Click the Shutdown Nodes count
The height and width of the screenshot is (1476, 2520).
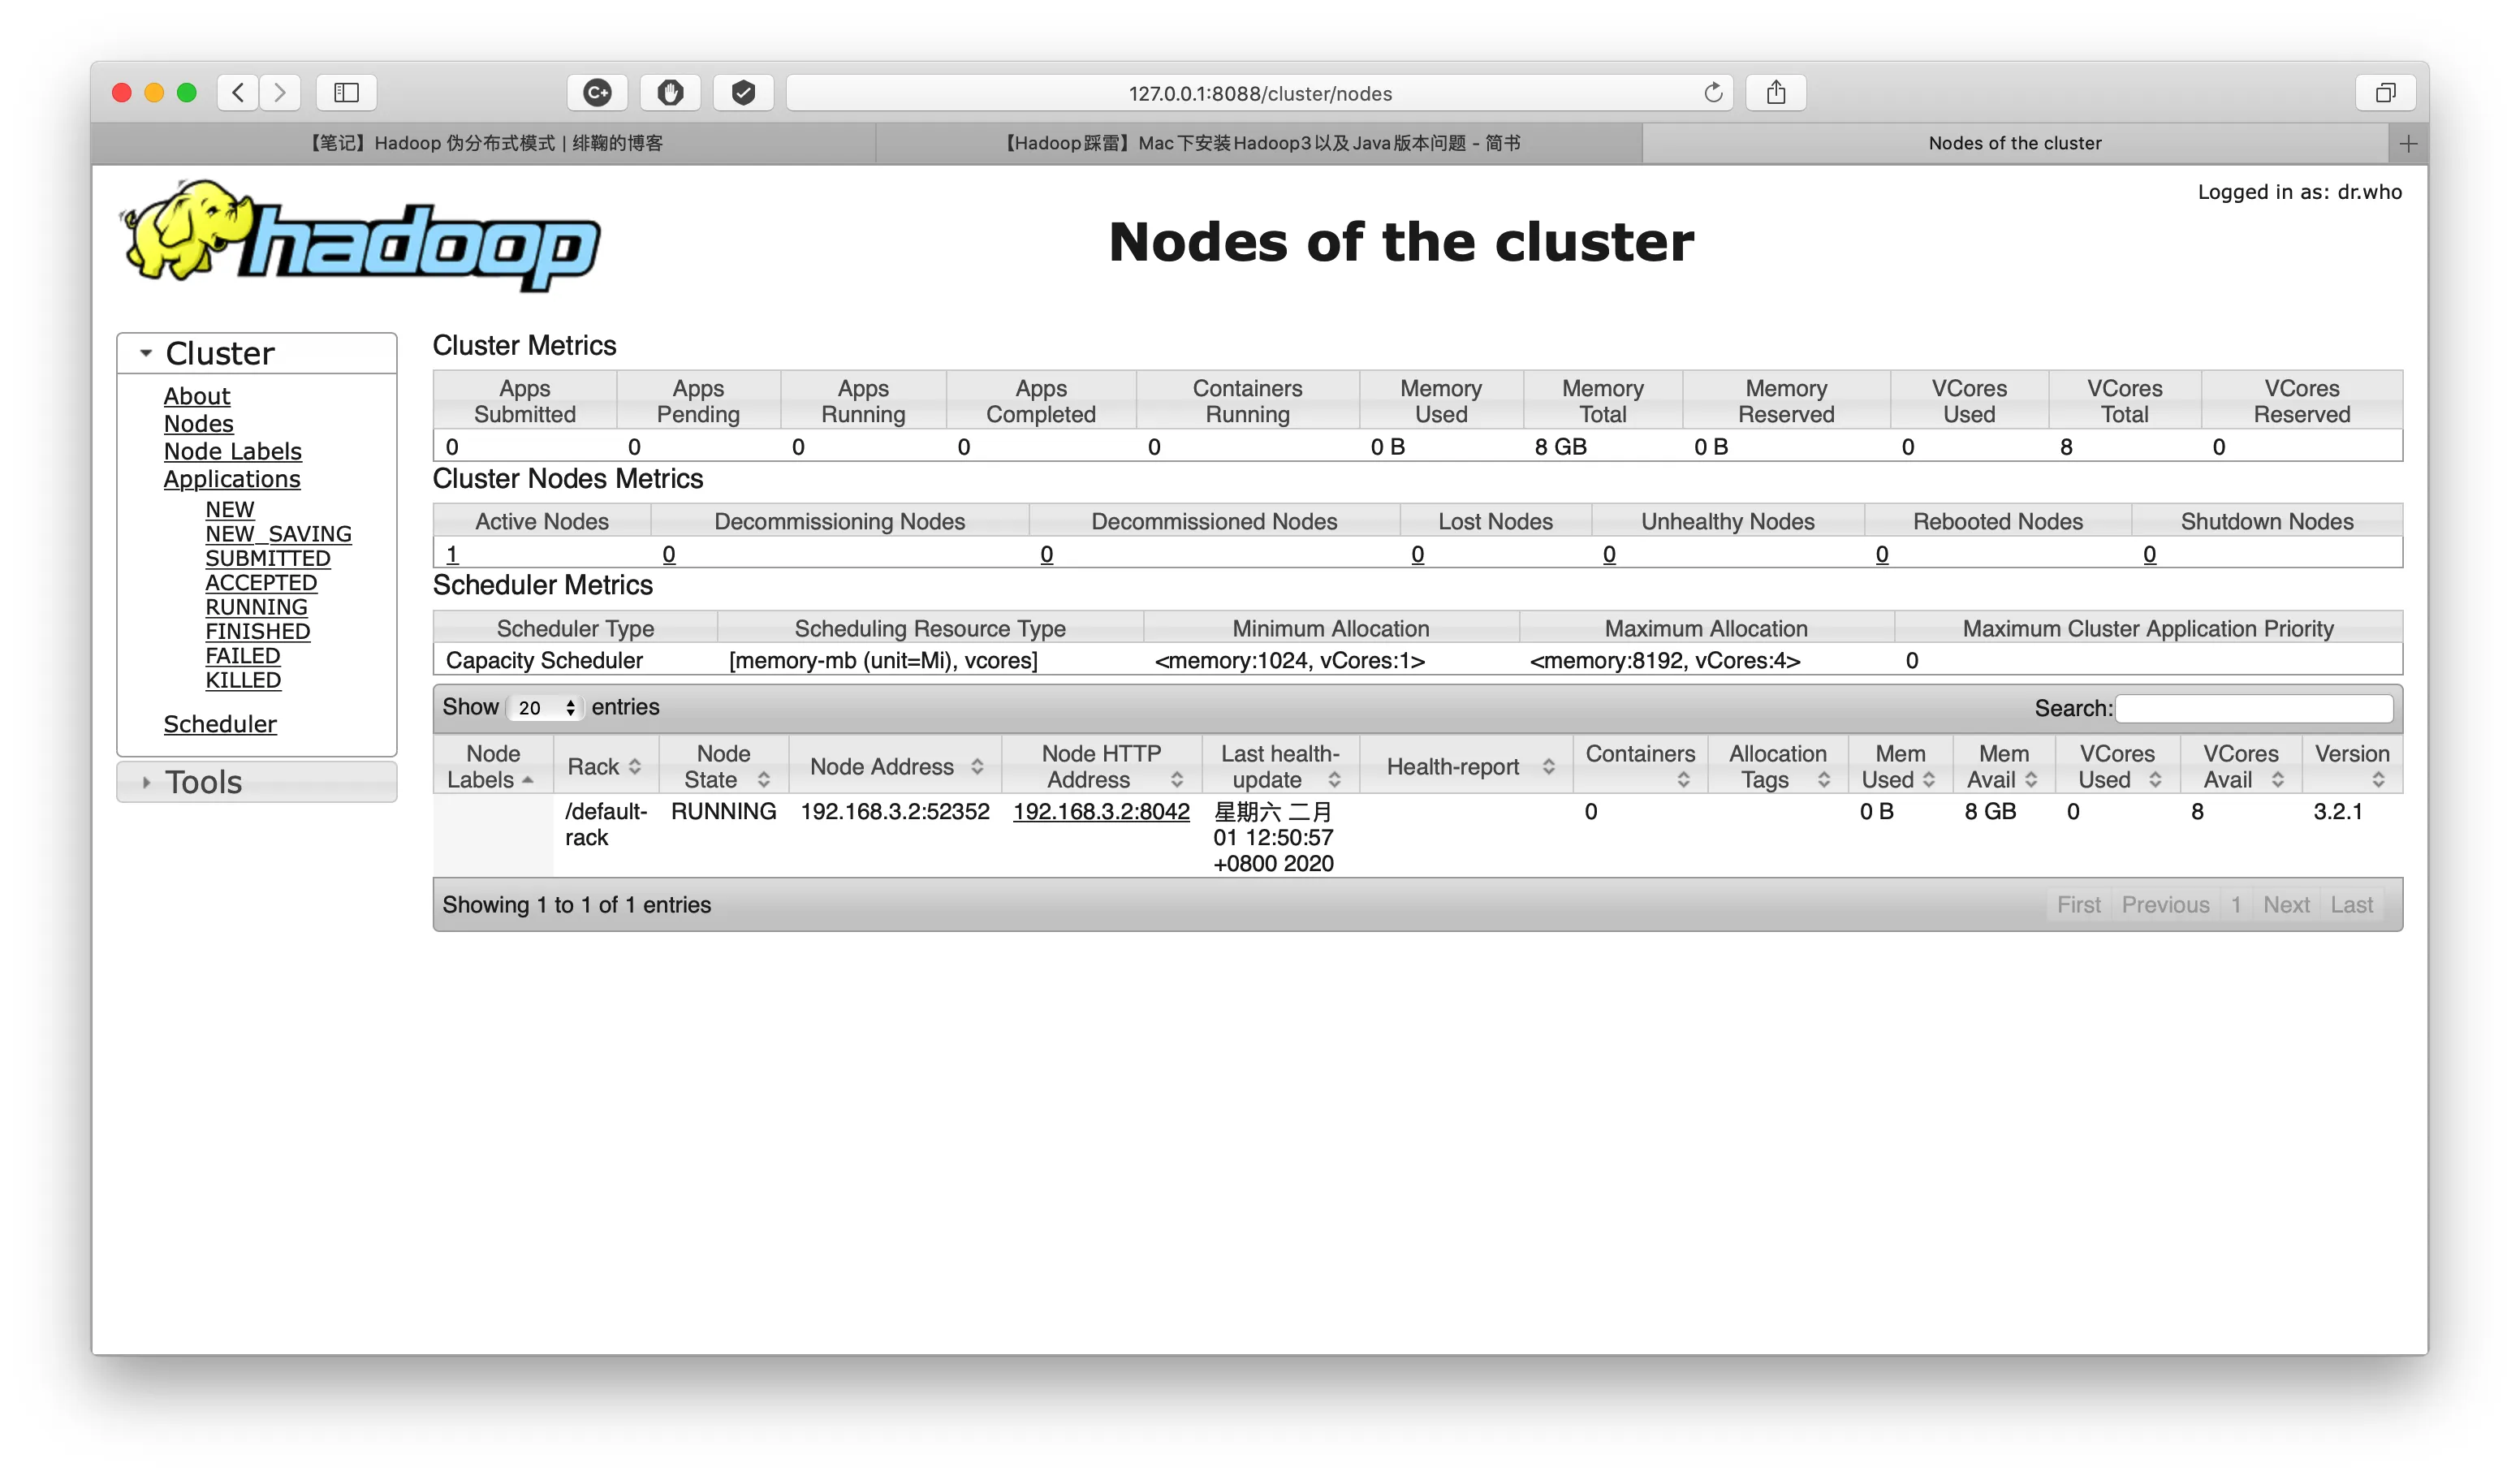point(2150,554)
